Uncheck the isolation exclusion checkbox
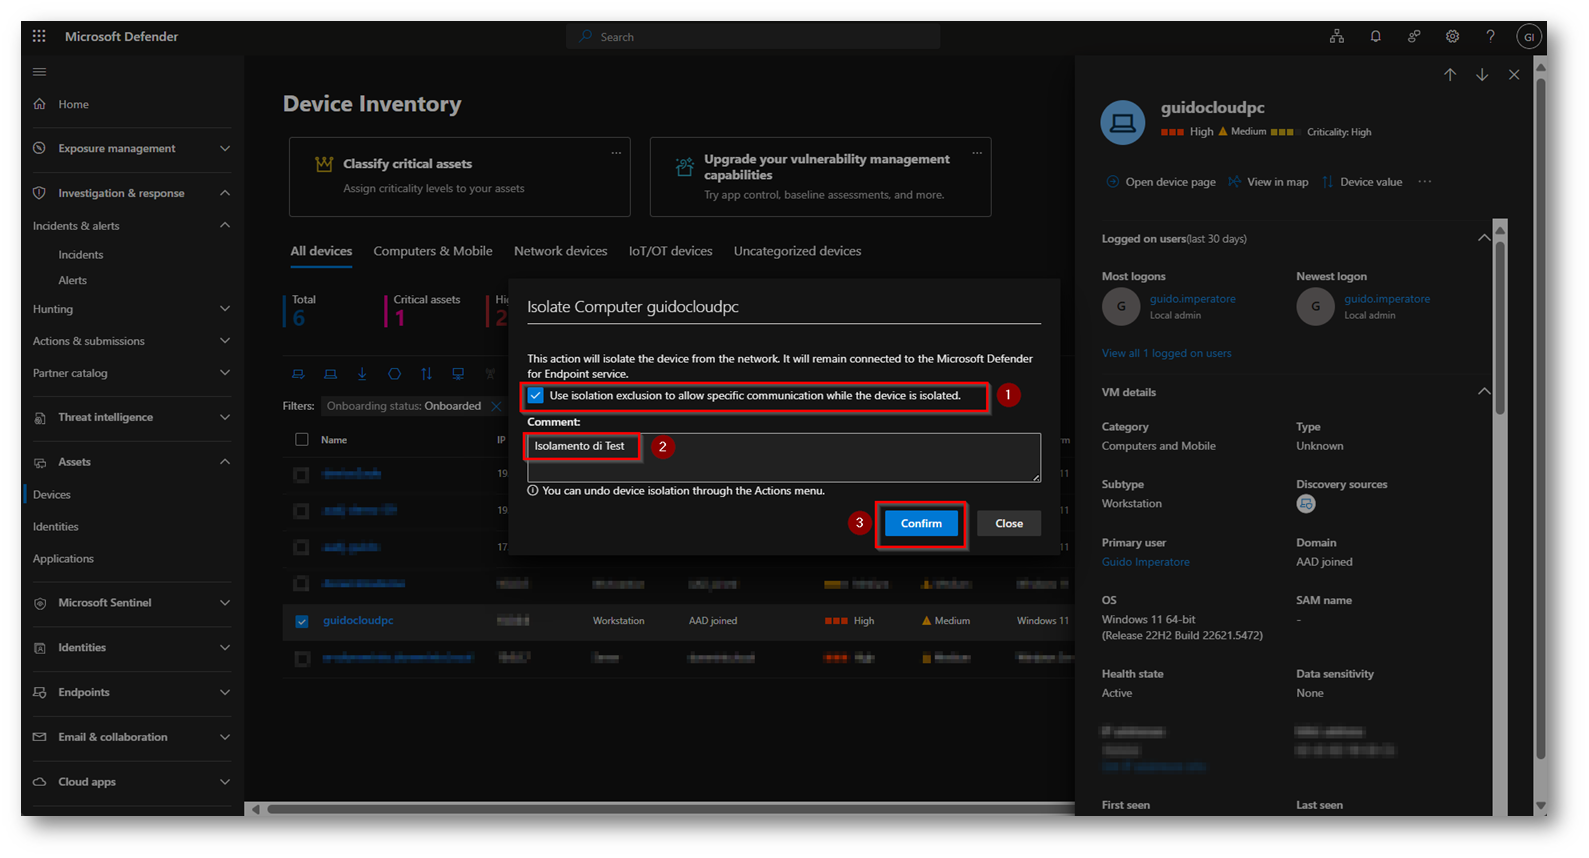The height and width of the screenshot is (858, 1589). (536, 396)
